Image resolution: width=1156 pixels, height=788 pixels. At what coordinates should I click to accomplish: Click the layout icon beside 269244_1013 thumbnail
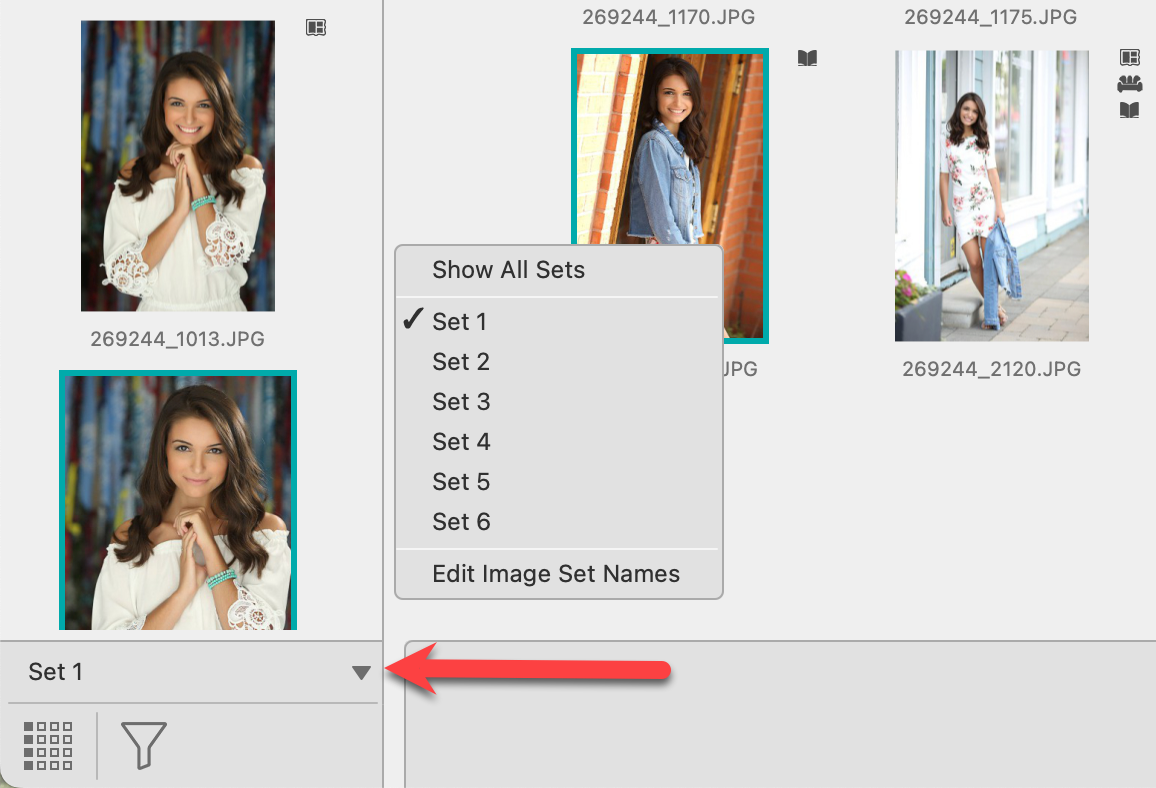tap(316, 28)
